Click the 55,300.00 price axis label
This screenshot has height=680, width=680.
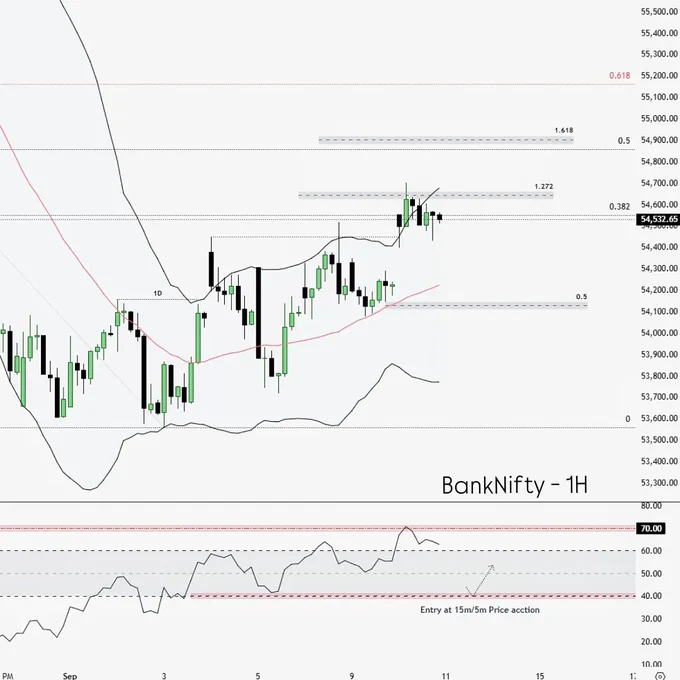(x=659, y=54)
